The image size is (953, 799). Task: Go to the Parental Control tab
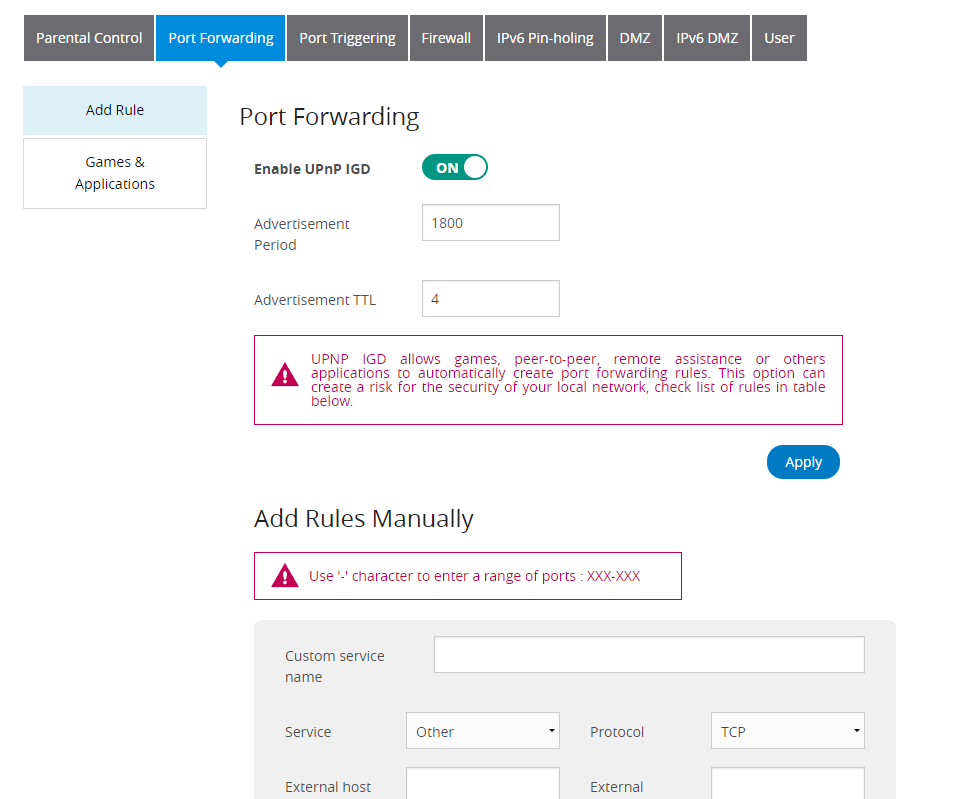click(x=88, y=37)
